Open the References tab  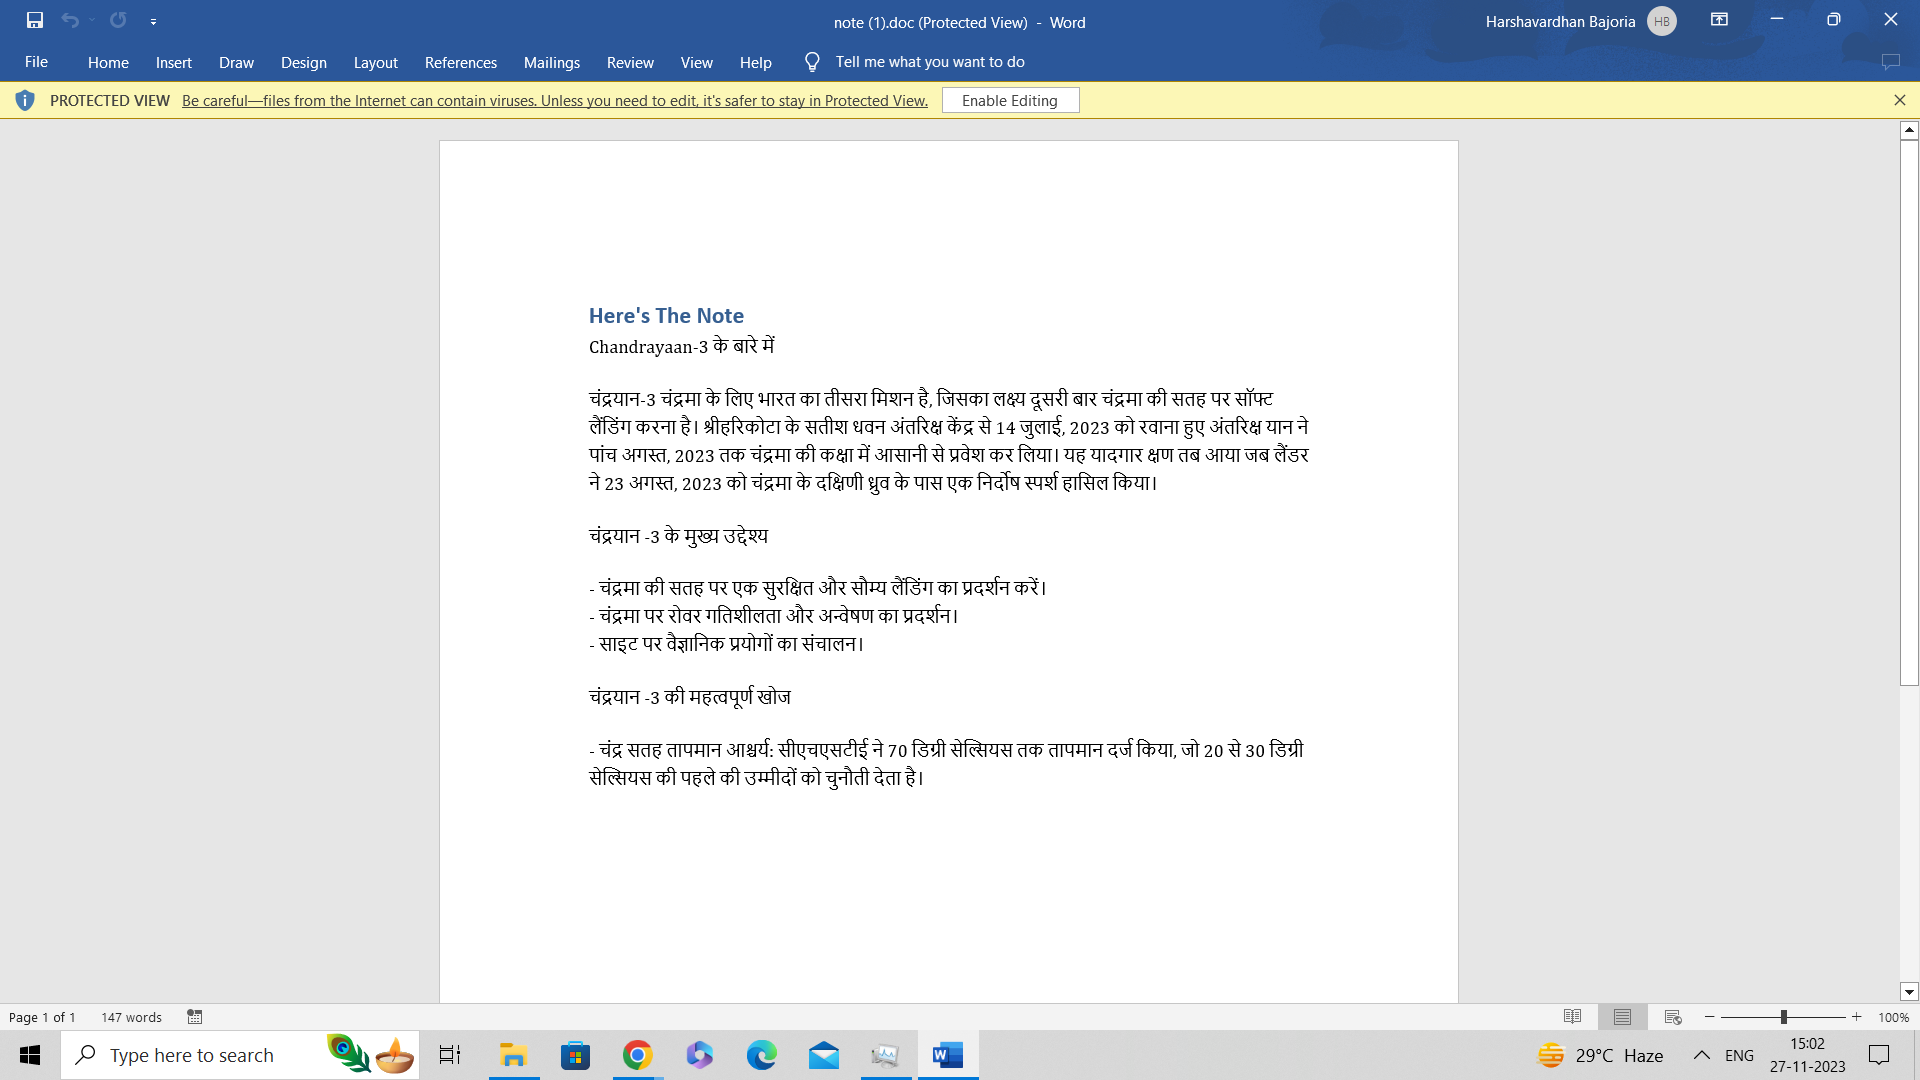coord(460,62)
